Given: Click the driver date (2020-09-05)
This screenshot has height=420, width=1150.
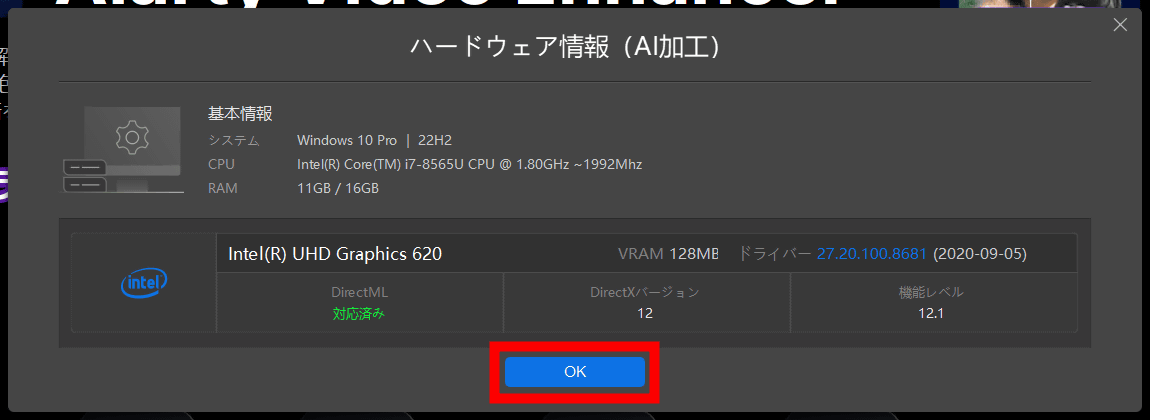Looking at the screenshot, I should tap(980, 254).
